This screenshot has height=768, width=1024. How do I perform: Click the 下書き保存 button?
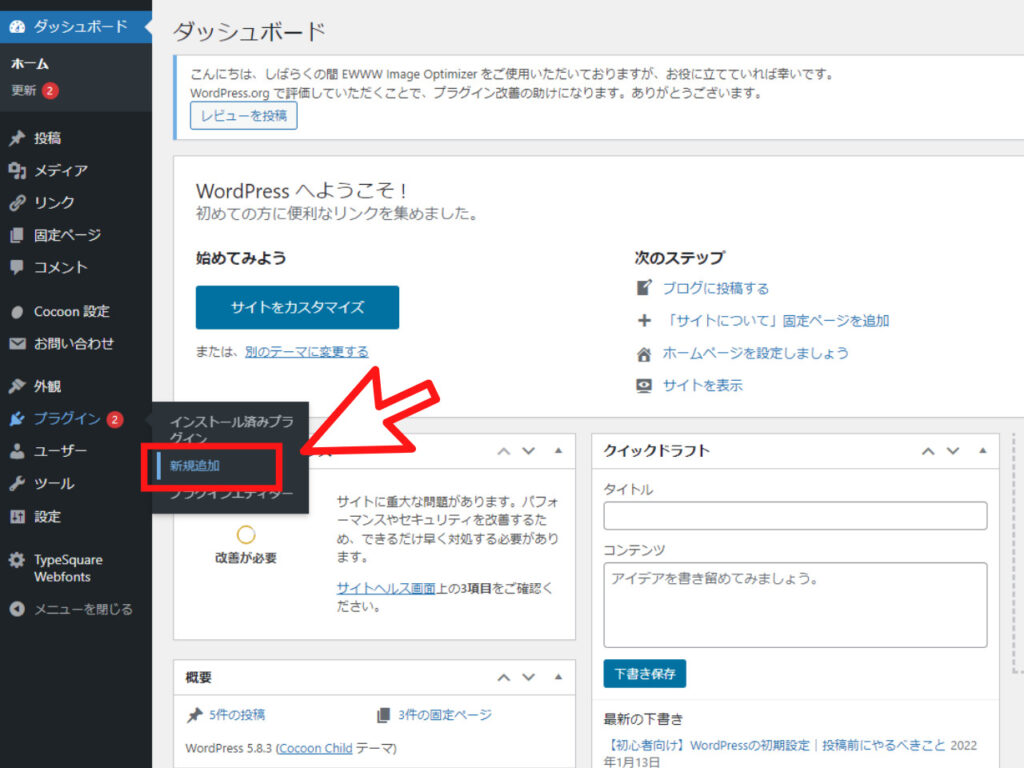coord(645,673)
